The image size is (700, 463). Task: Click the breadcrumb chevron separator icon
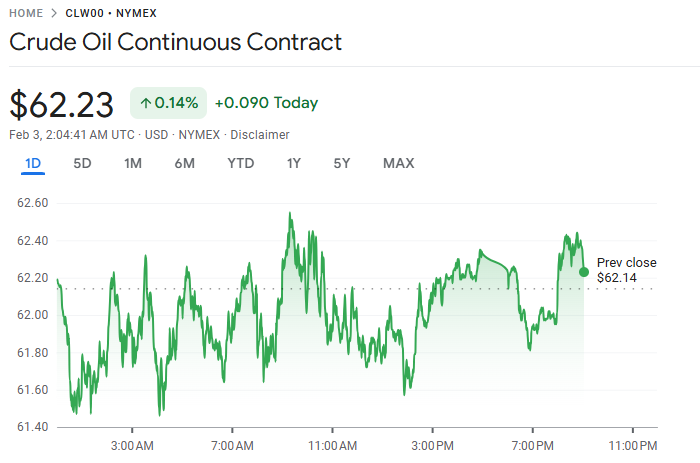[54, 14]
